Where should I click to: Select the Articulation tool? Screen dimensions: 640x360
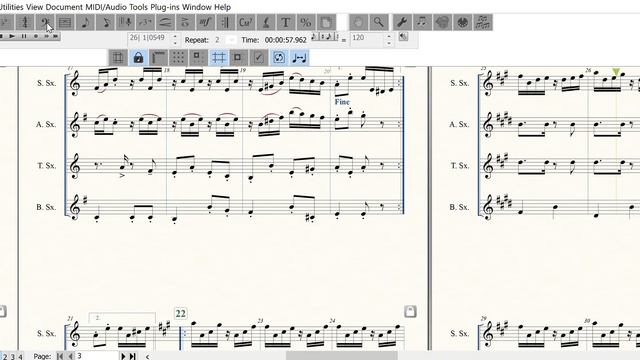(x=185, y=22)
